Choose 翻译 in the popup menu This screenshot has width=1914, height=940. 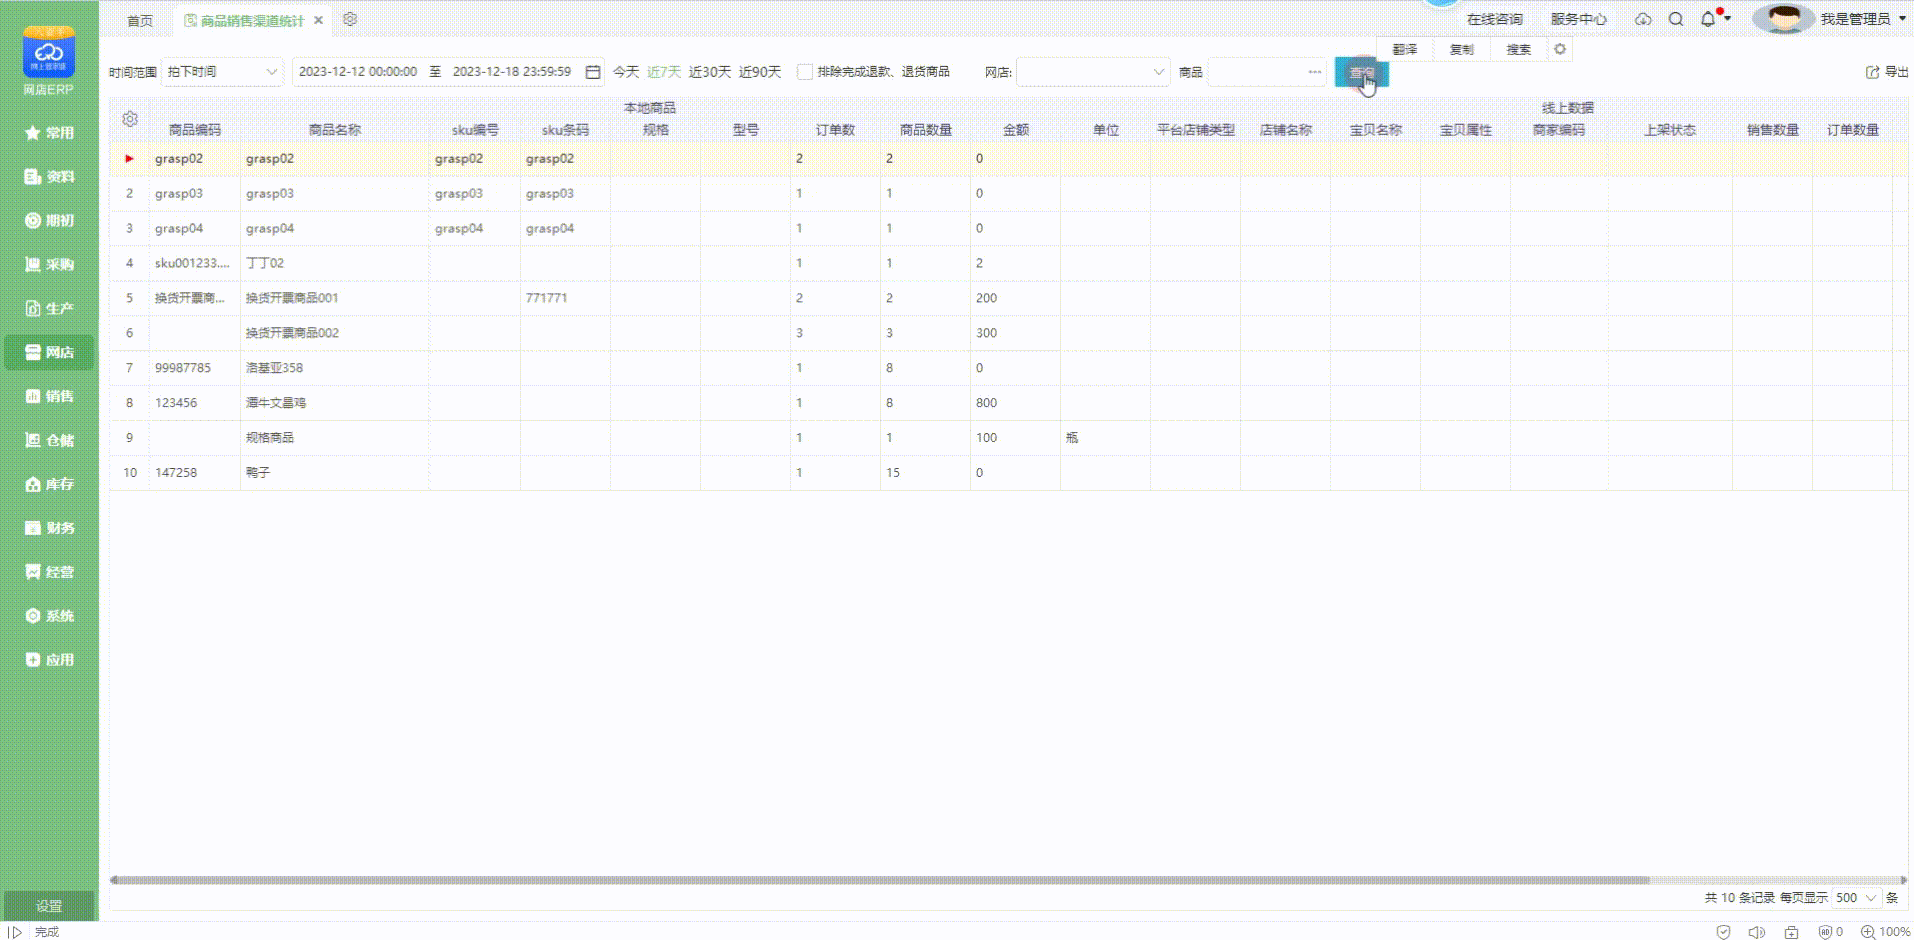(x=1405, y=49)
